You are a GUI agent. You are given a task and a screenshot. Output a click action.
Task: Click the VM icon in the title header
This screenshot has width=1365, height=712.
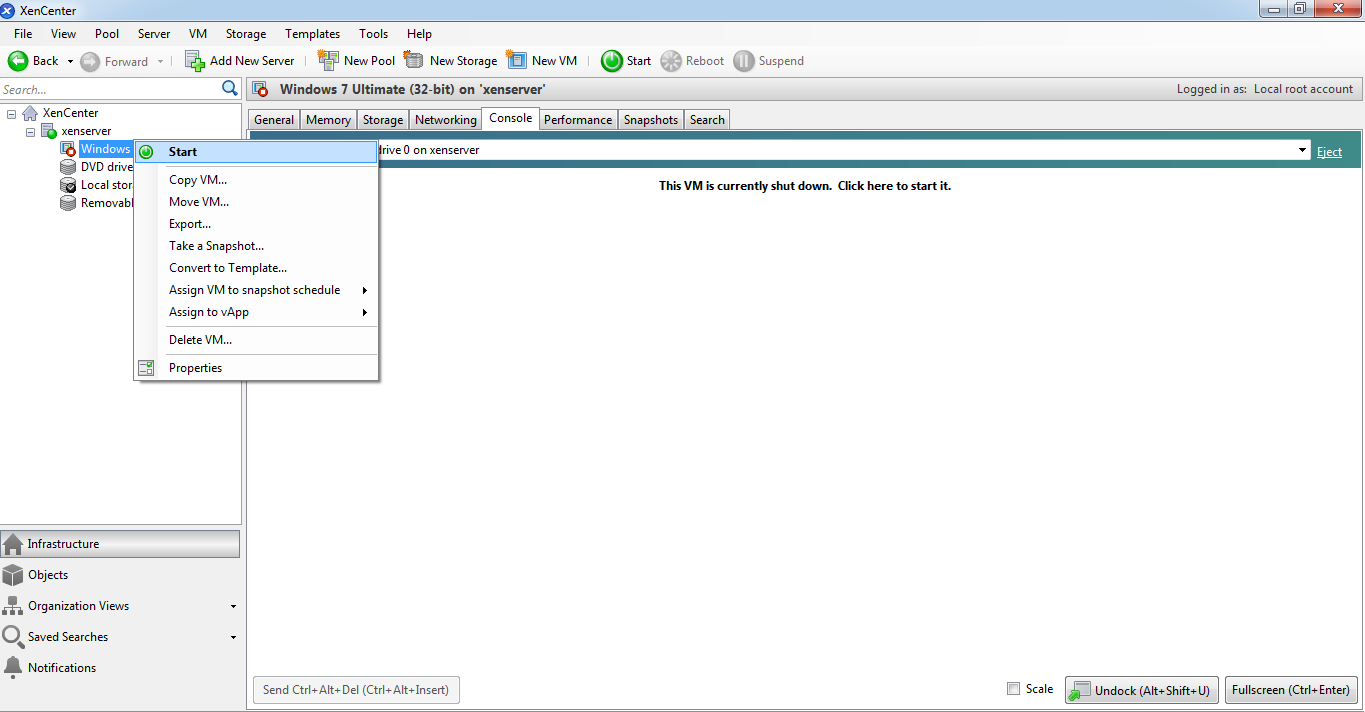[261, 90]
